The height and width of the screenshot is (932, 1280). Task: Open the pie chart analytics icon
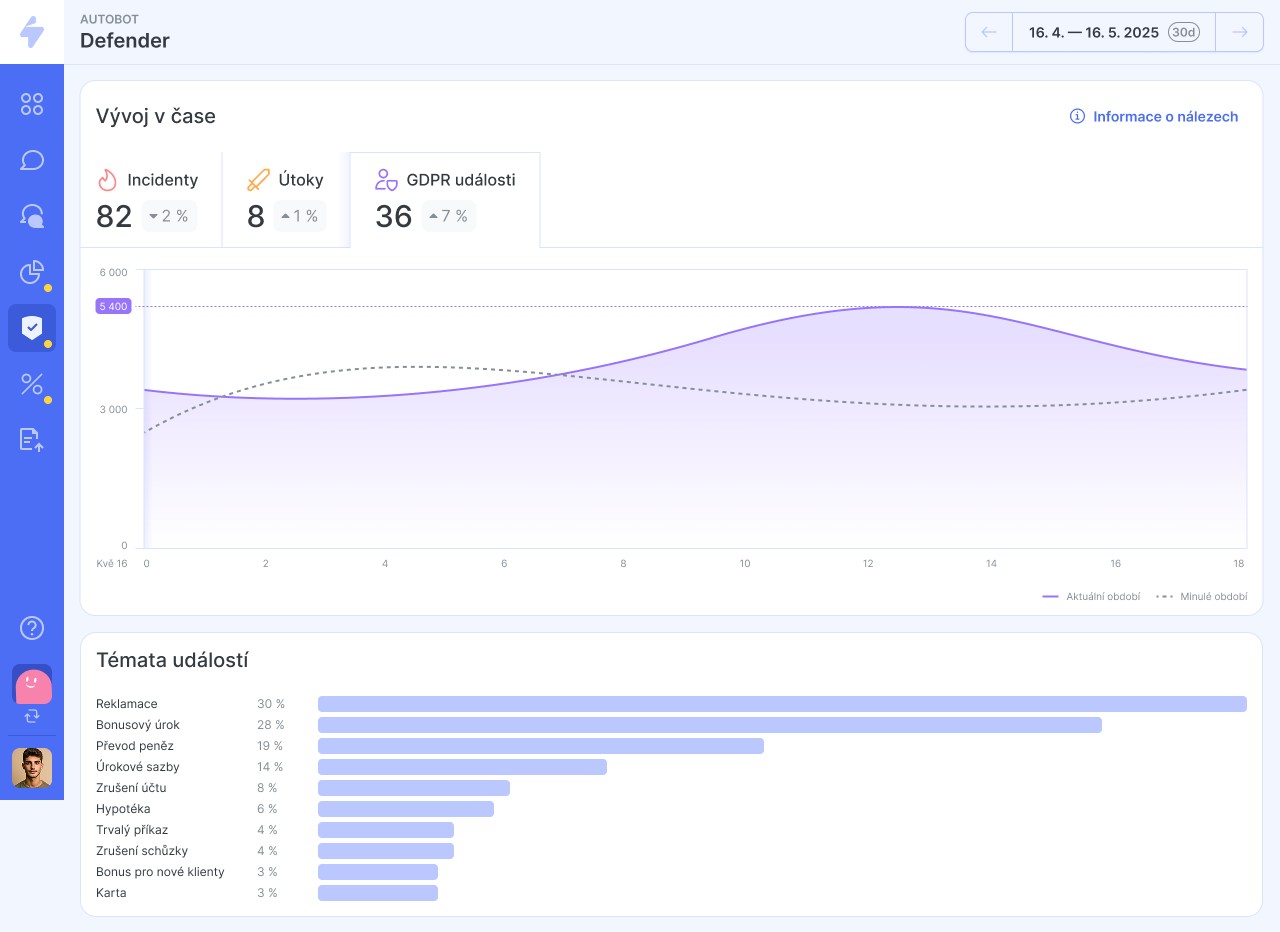[32, 272]
